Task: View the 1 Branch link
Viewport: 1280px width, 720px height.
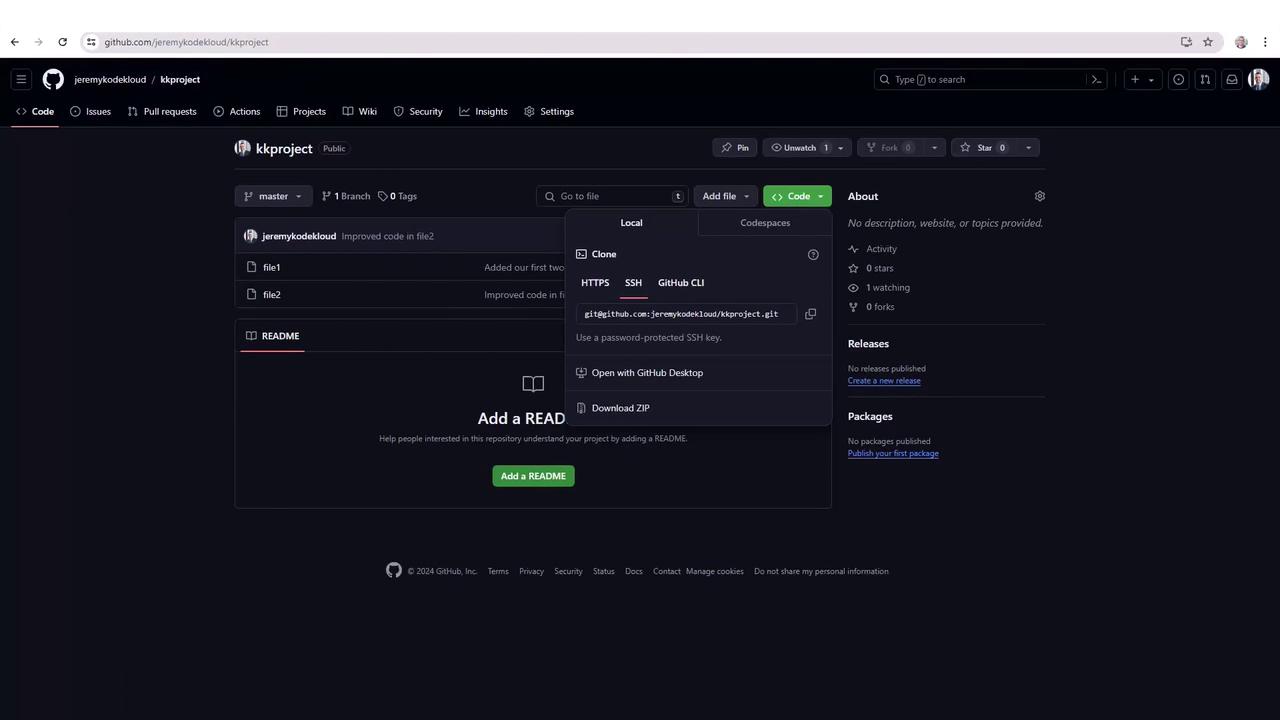Action: click(x=346, y=197)
